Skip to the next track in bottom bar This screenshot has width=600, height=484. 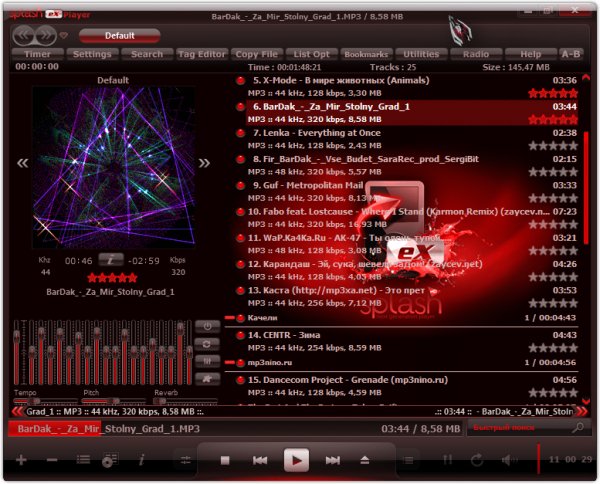[333, 460]
